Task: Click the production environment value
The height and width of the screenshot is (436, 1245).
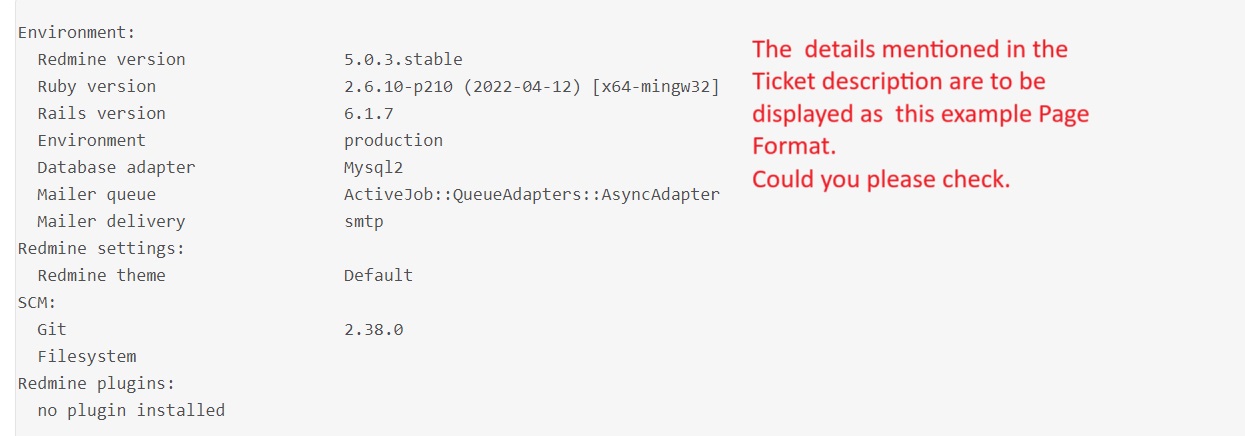Action: 393,140
